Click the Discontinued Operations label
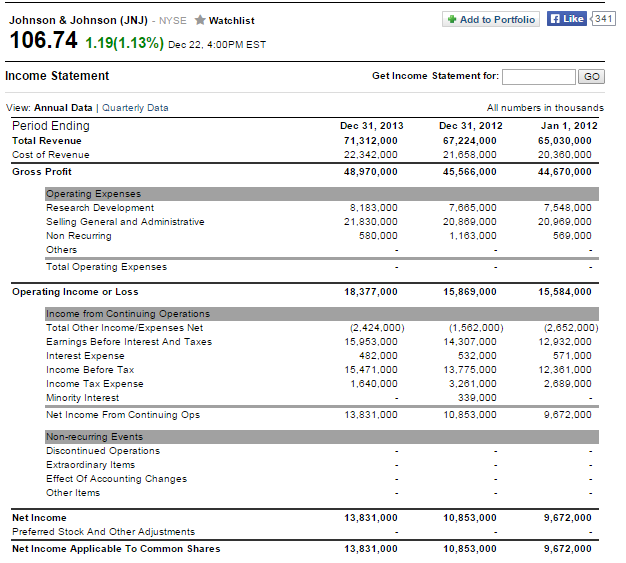The image size is (626, 563). click(103, 451)
